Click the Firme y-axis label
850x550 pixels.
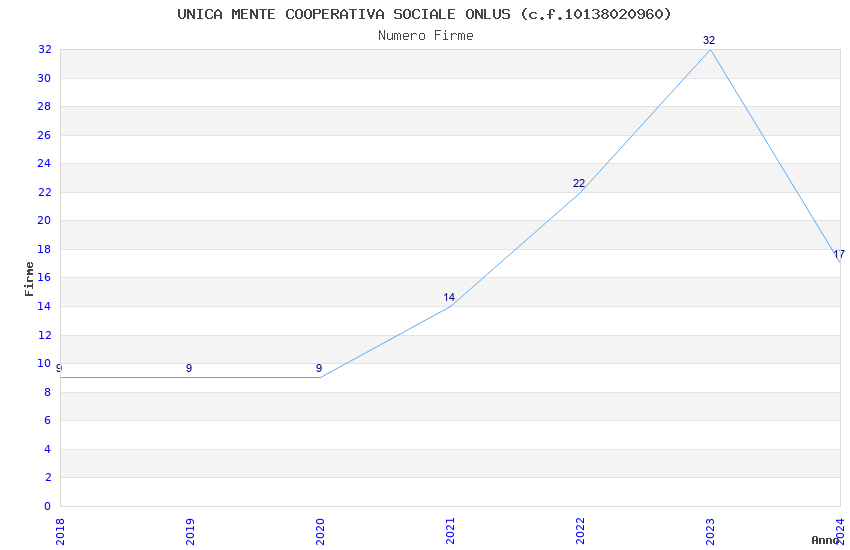[29, 279]
